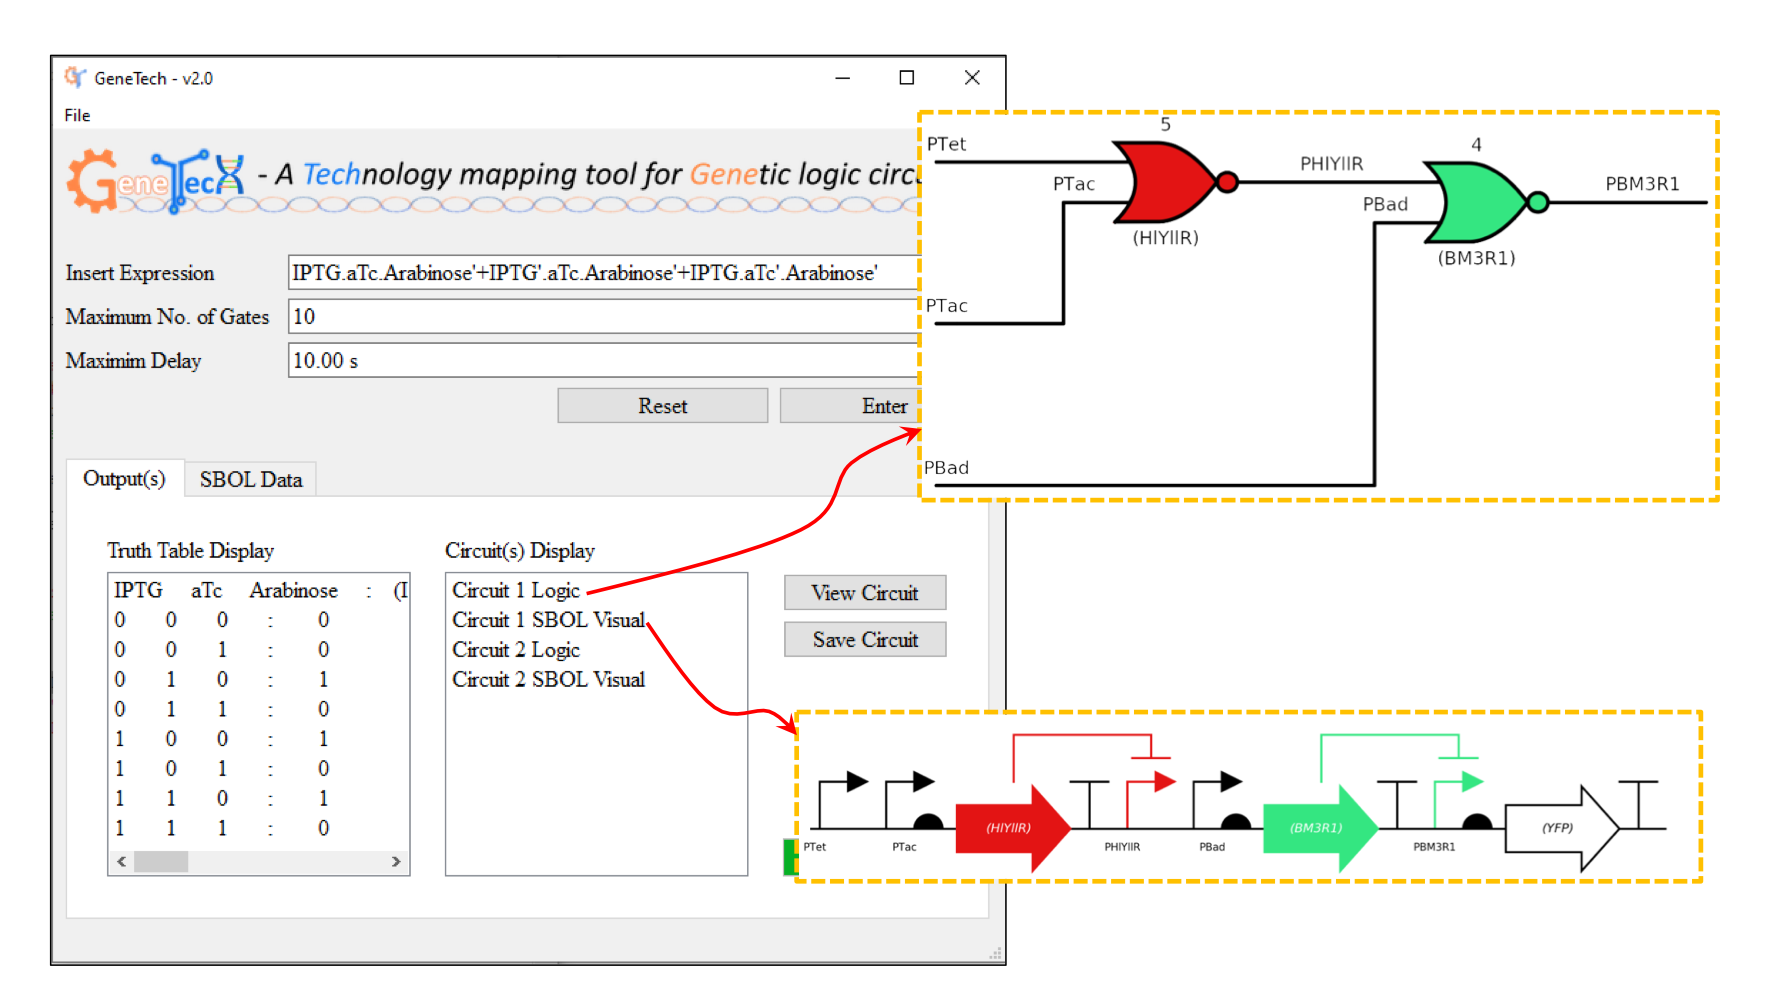This screenshot has width=1774, height=981.
Task: Minimize the GeneTech window
Action: [843, 78]
